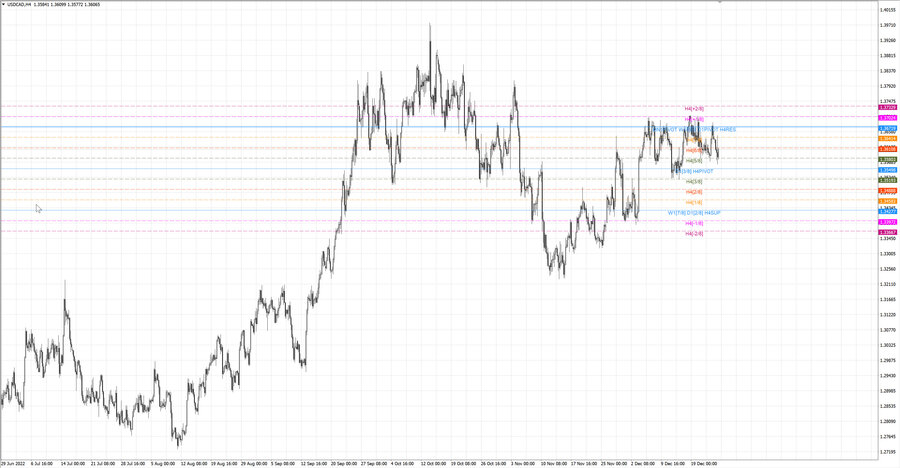Click the H4[2/8] orange level label
The image size is (900, 468).
pyautogui.click(x=694, y=192)
